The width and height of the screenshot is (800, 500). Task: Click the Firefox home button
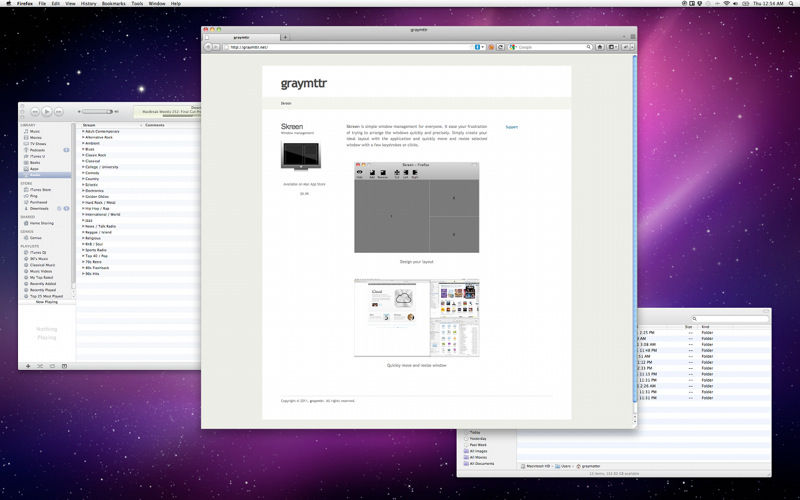[x=600, y=47]
